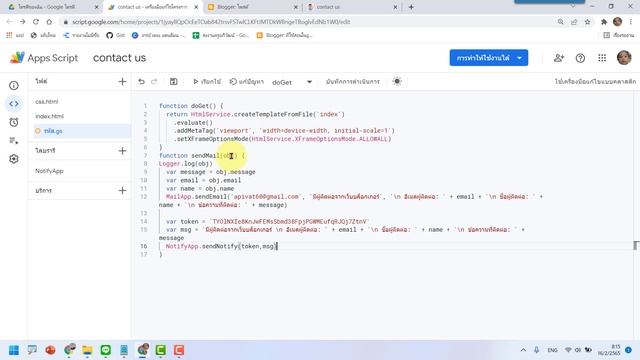640x360 pixels.
Task: Open the Windows Start menu
Action: tap(14, 350)
